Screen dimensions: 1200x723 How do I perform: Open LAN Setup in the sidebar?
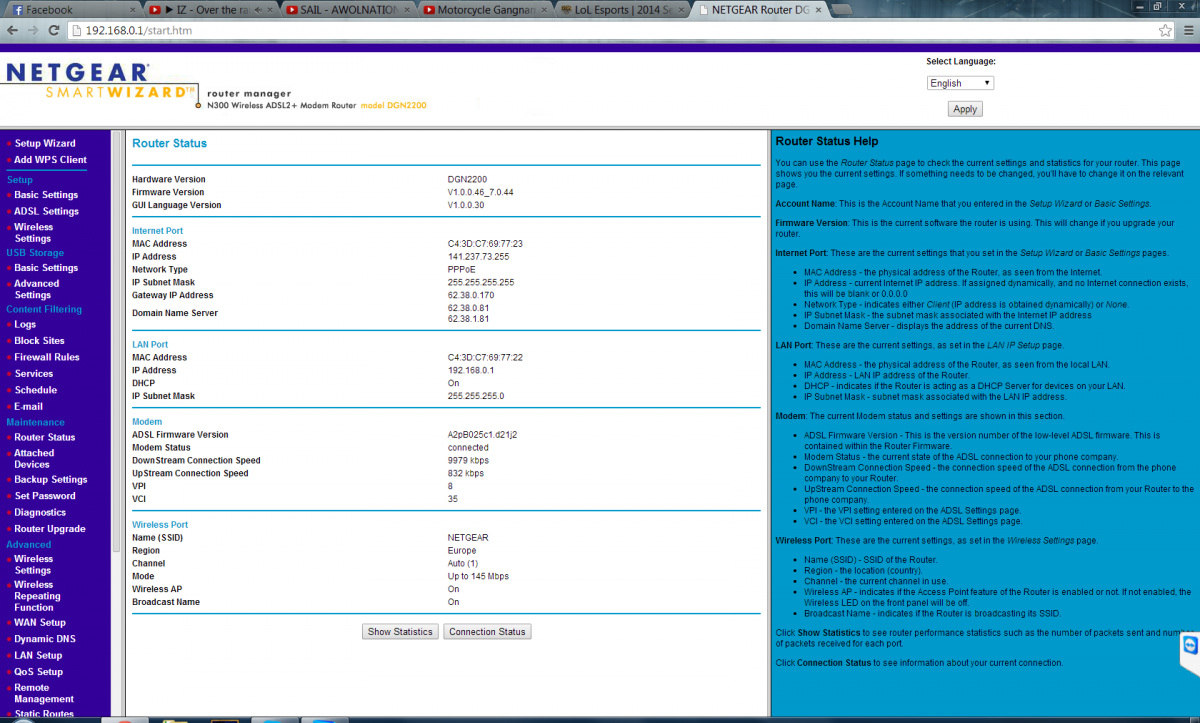point(38,656)
